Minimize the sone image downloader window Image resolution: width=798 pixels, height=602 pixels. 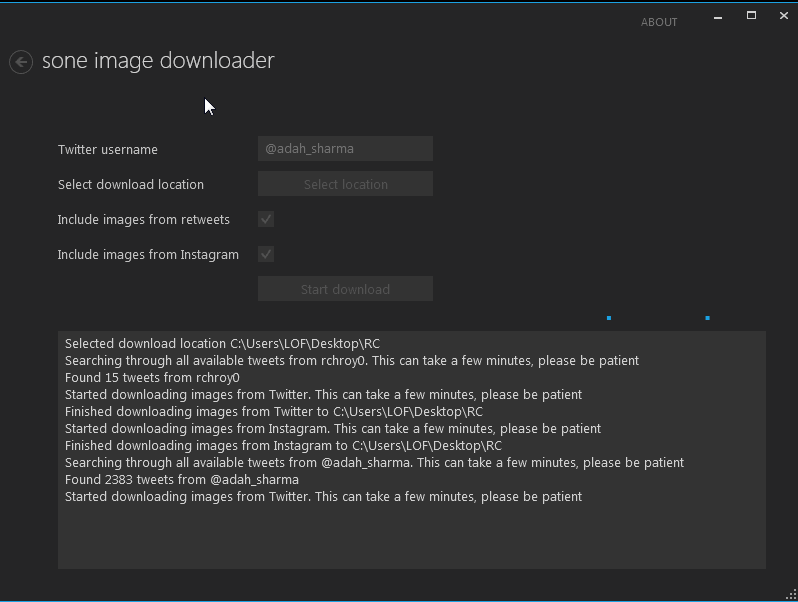[718, 17]
